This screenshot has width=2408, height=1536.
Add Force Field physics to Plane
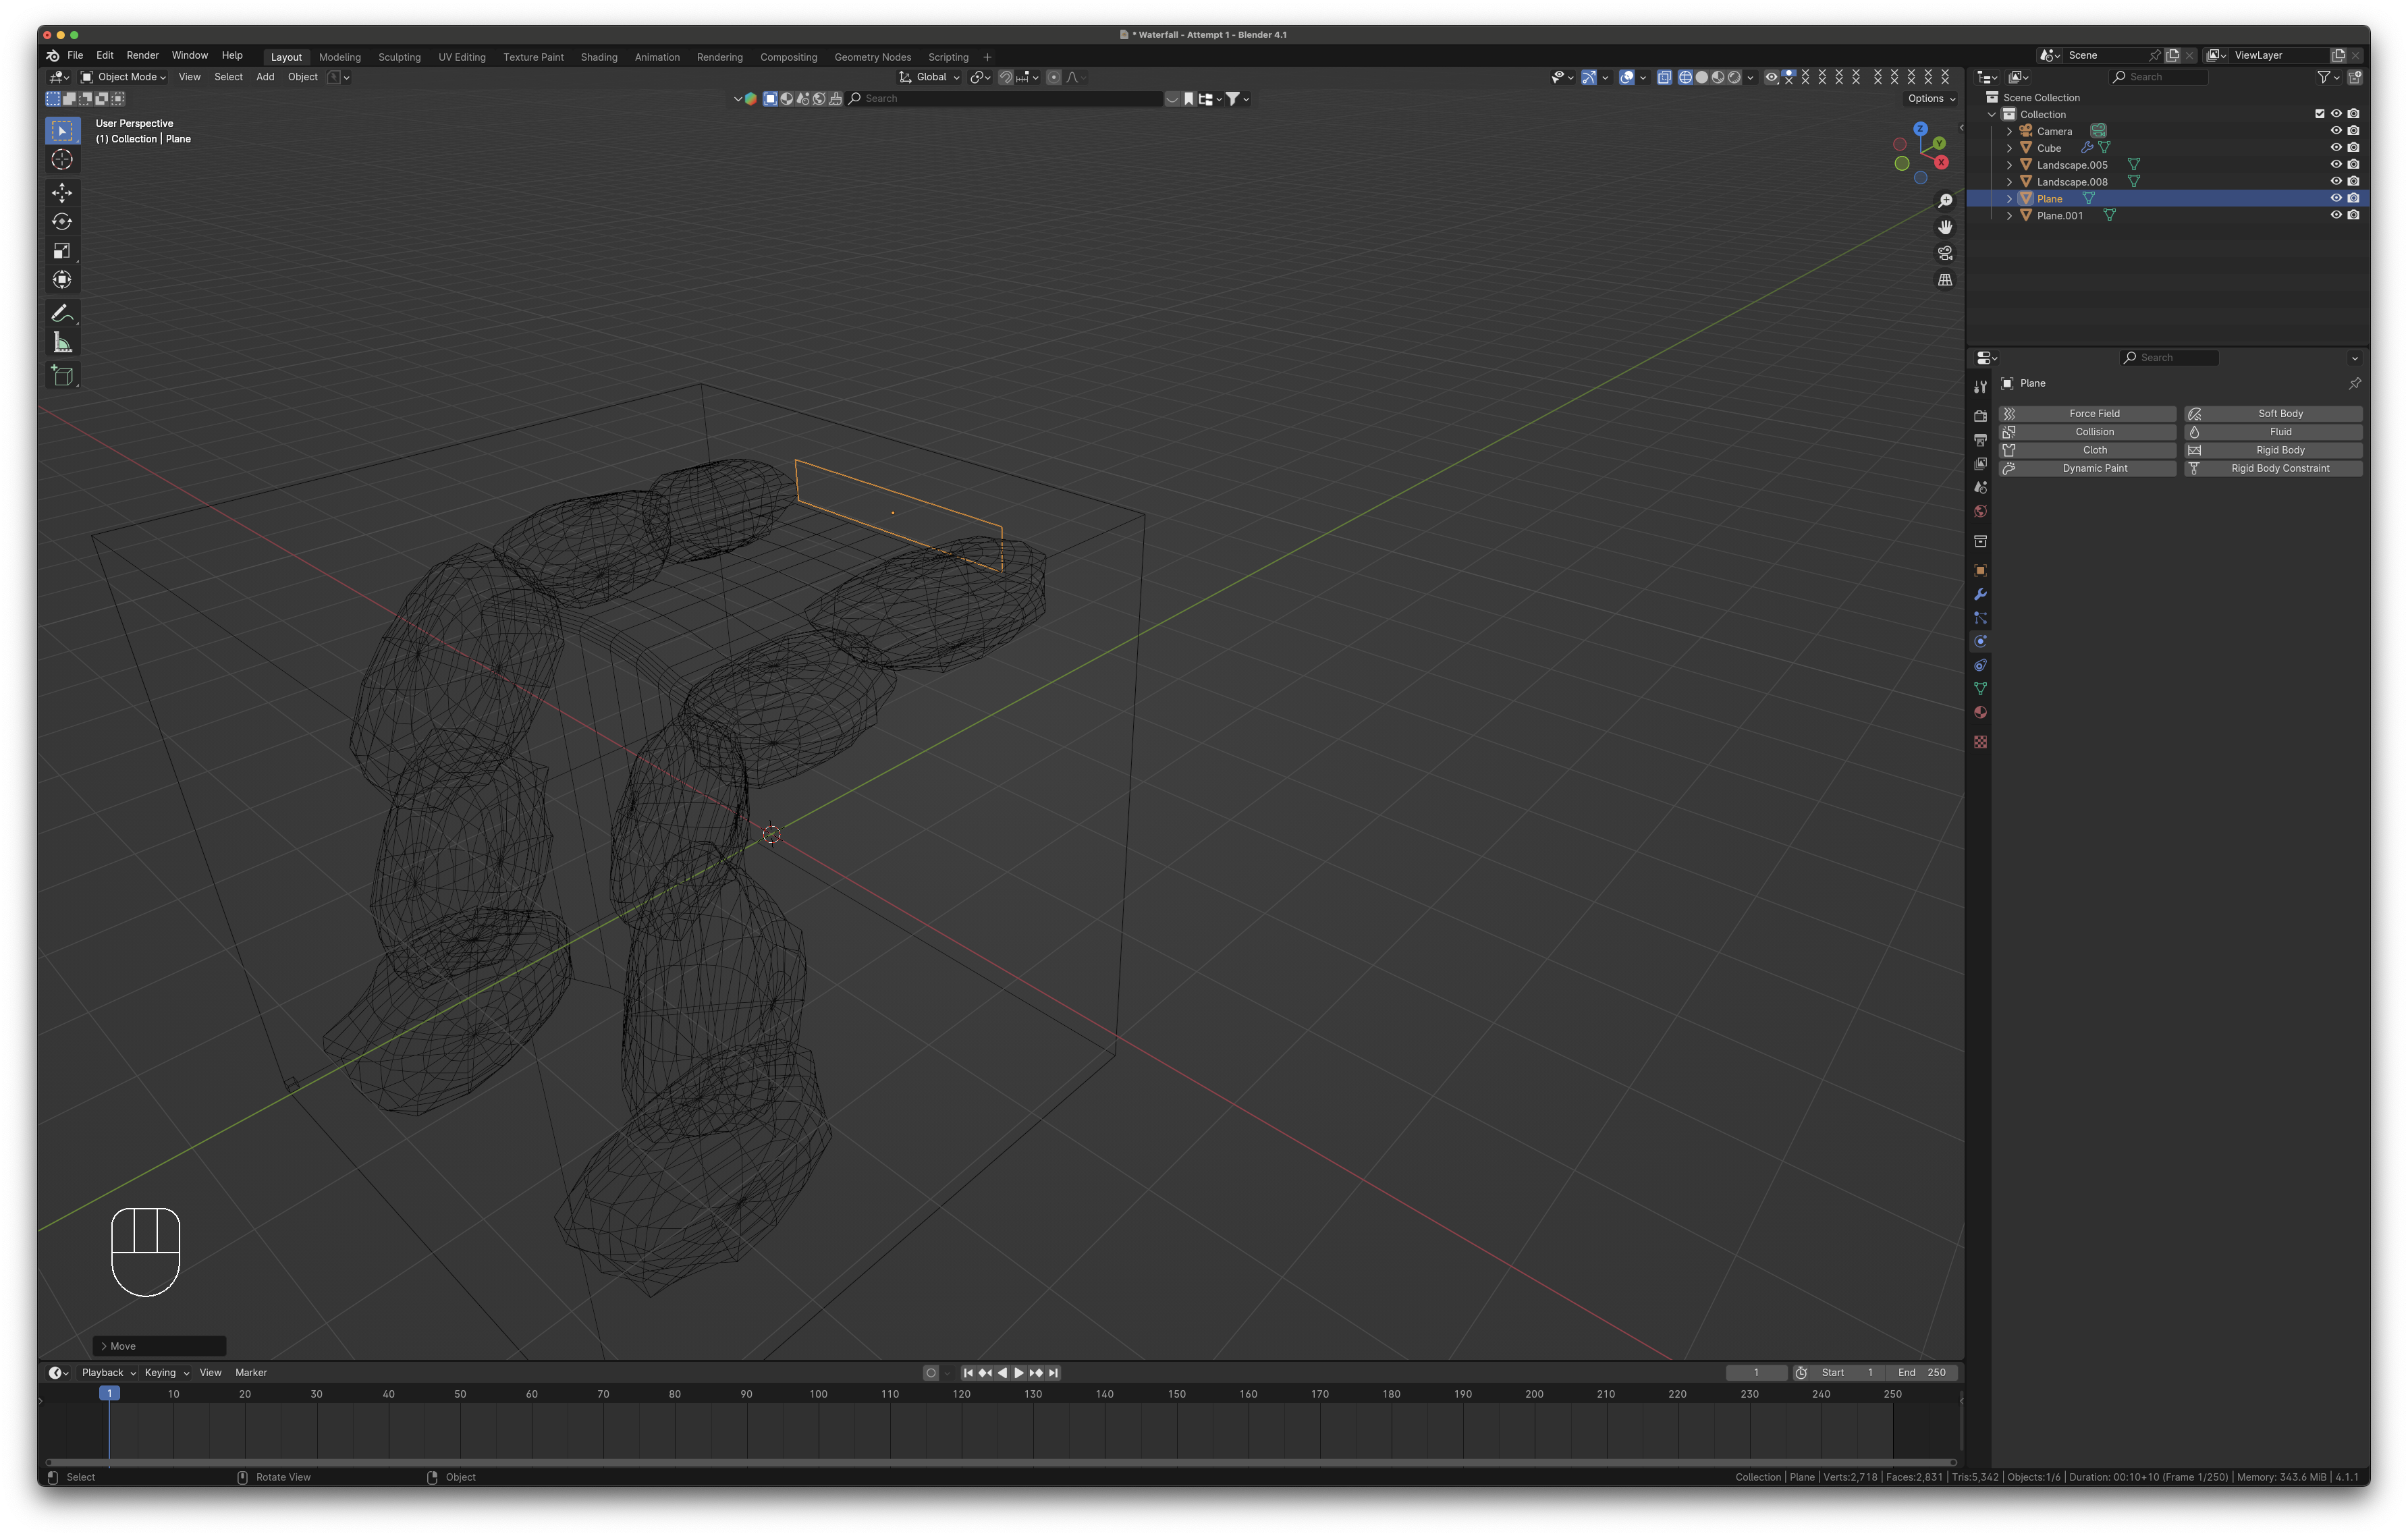[2087, 414]
